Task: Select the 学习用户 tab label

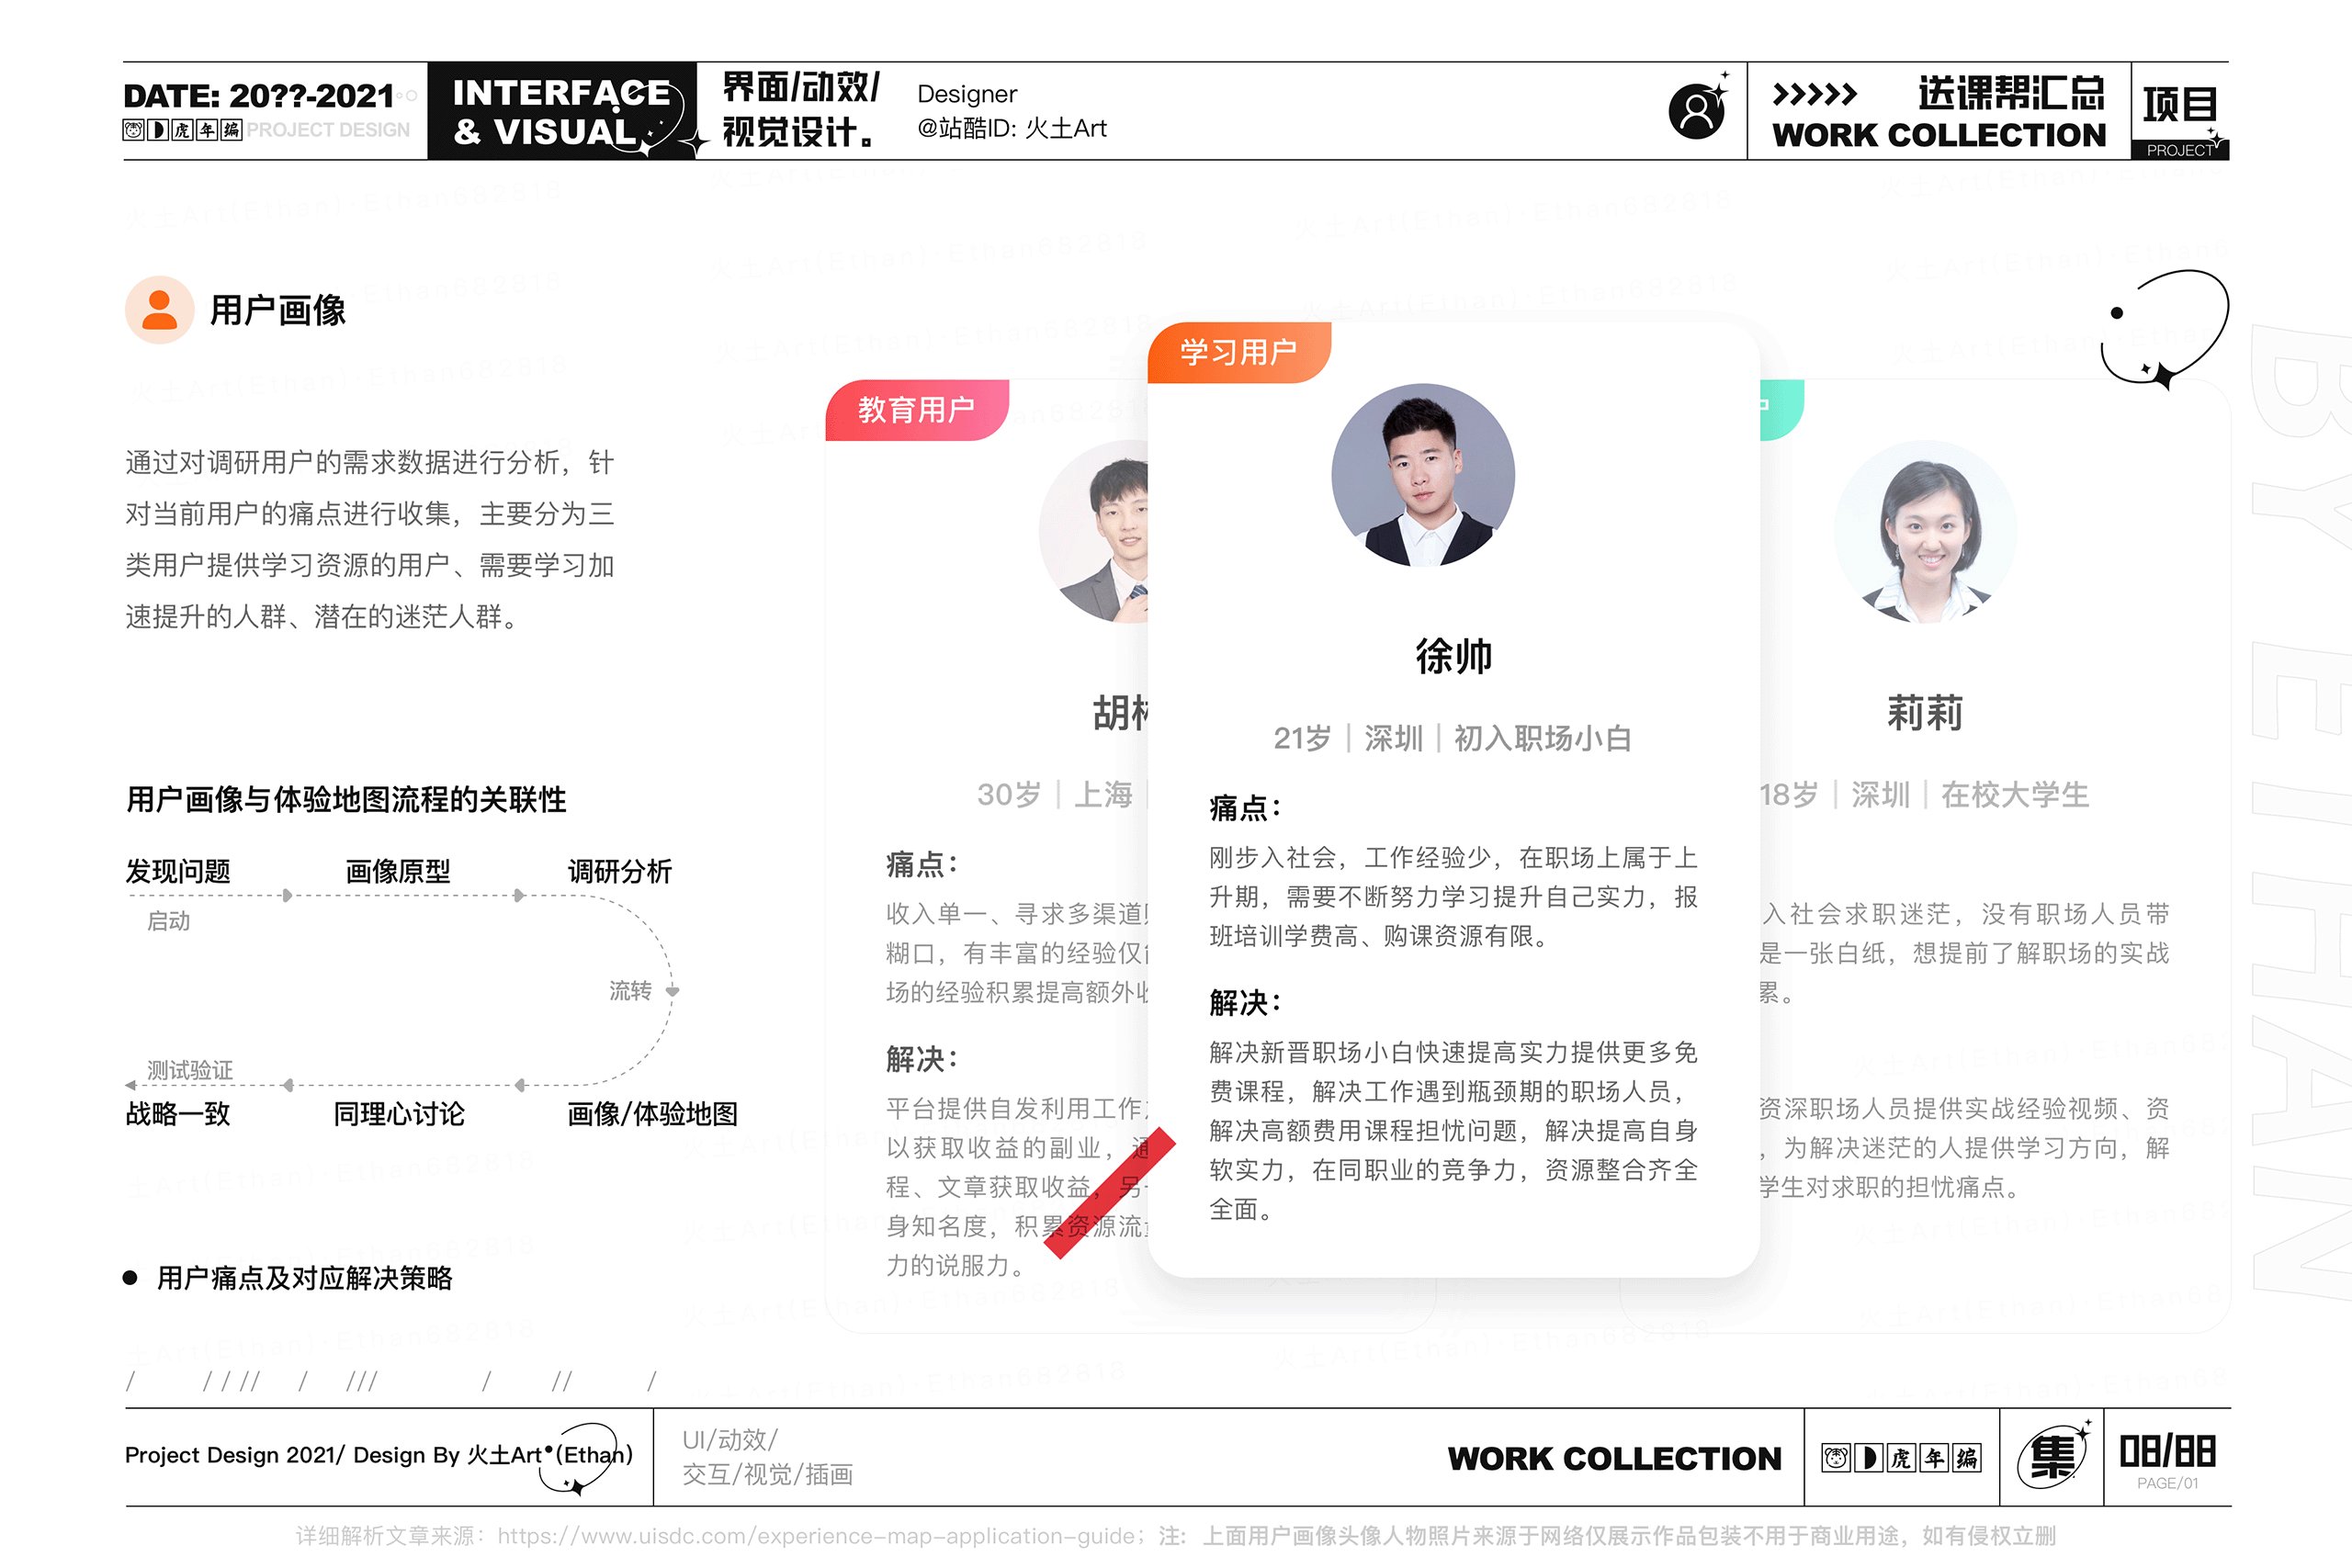Action: 1238,352
